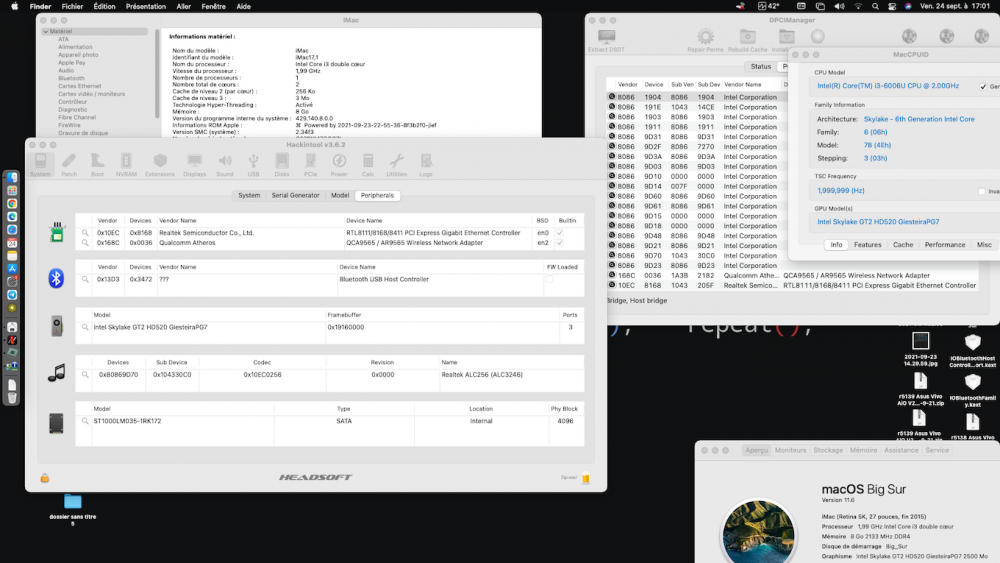Click the magnifier beside Bluetooth USB Host Controller
The height and width of the screenshot is (563, 1000).
[85, 279]
